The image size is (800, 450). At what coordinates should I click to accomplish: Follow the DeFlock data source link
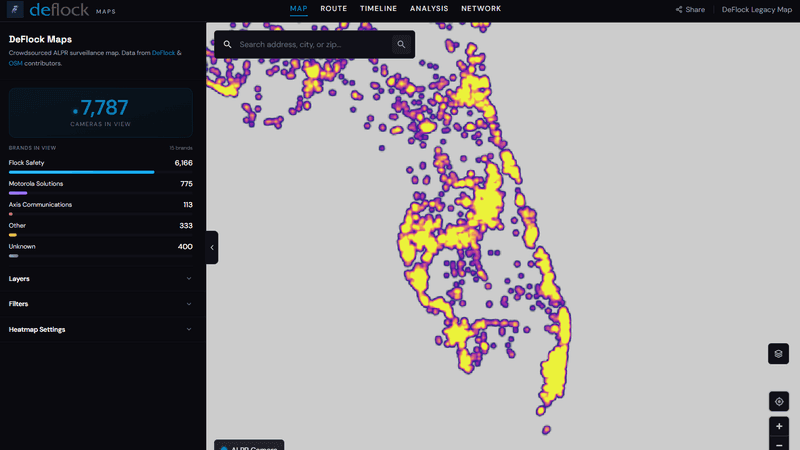pos(163,53)
